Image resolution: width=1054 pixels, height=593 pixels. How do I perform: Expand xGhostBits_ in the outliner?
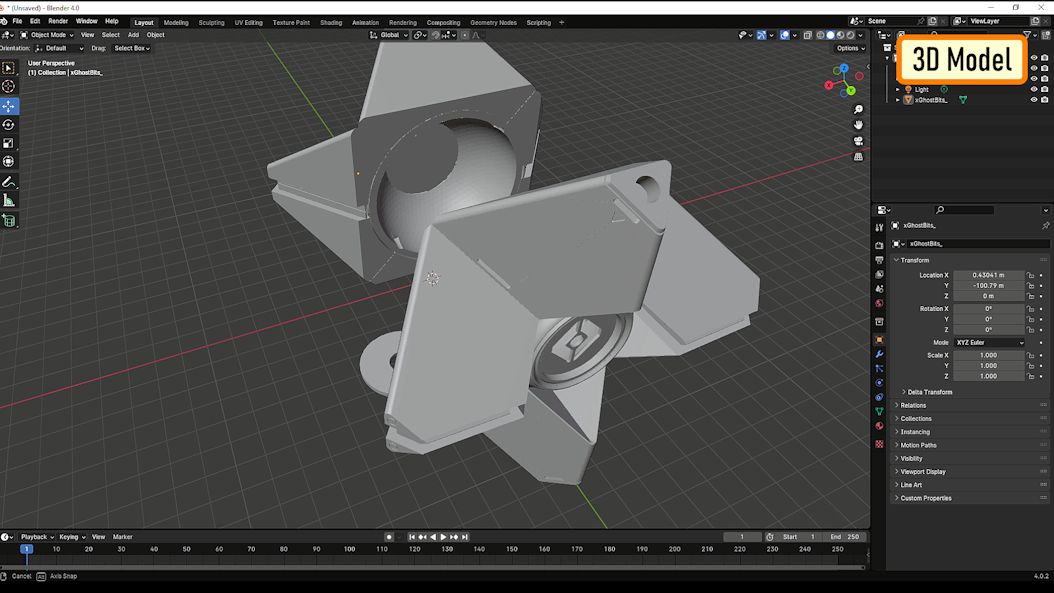pyautogui.click(x=897, y=100)
